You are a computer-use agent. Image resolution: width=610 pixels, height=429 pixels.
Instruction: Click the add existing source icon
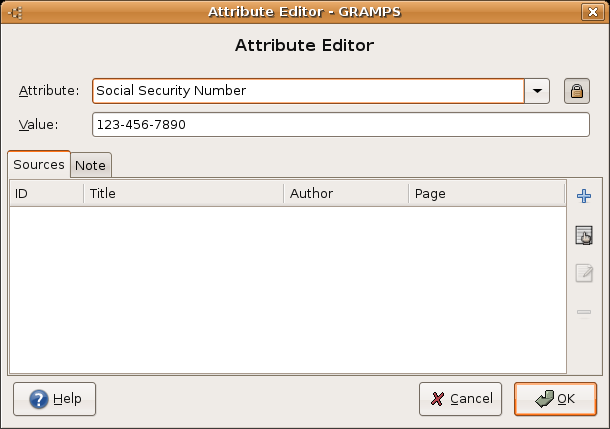pos(584,235)
